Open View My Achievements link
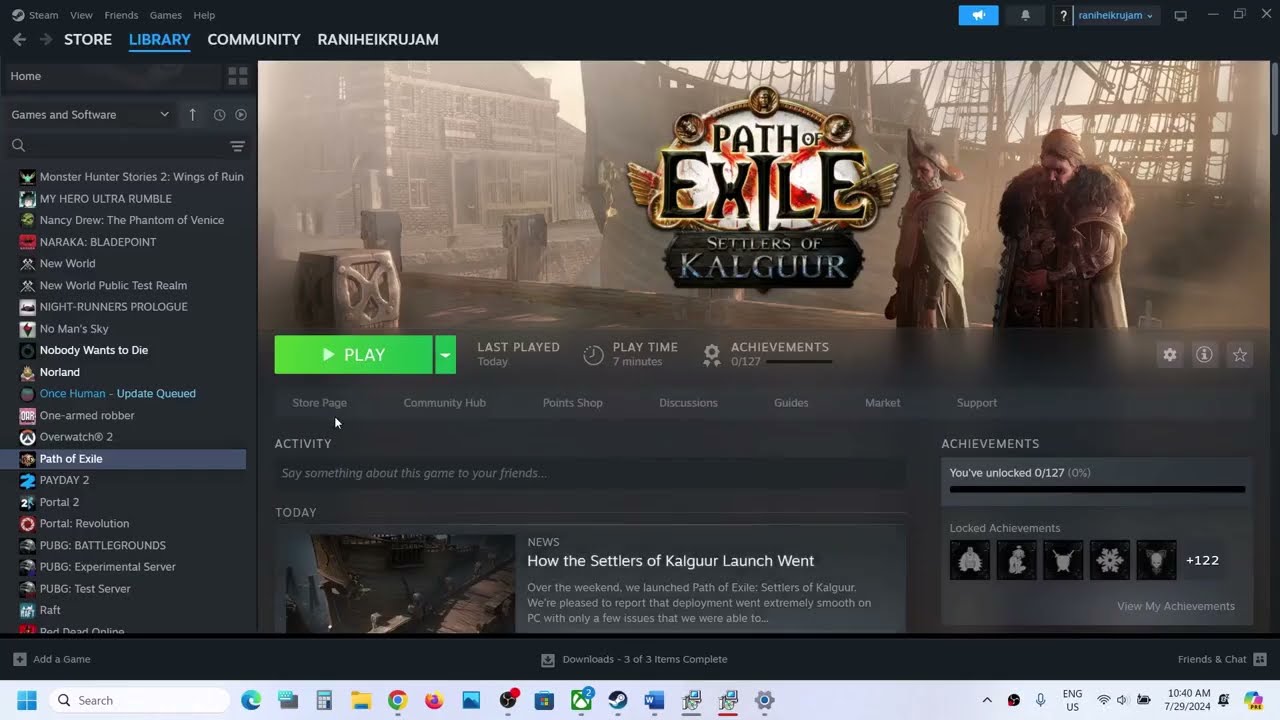Image resolution: width=1280 pixels, height=720 pixels. [1175, 606]
